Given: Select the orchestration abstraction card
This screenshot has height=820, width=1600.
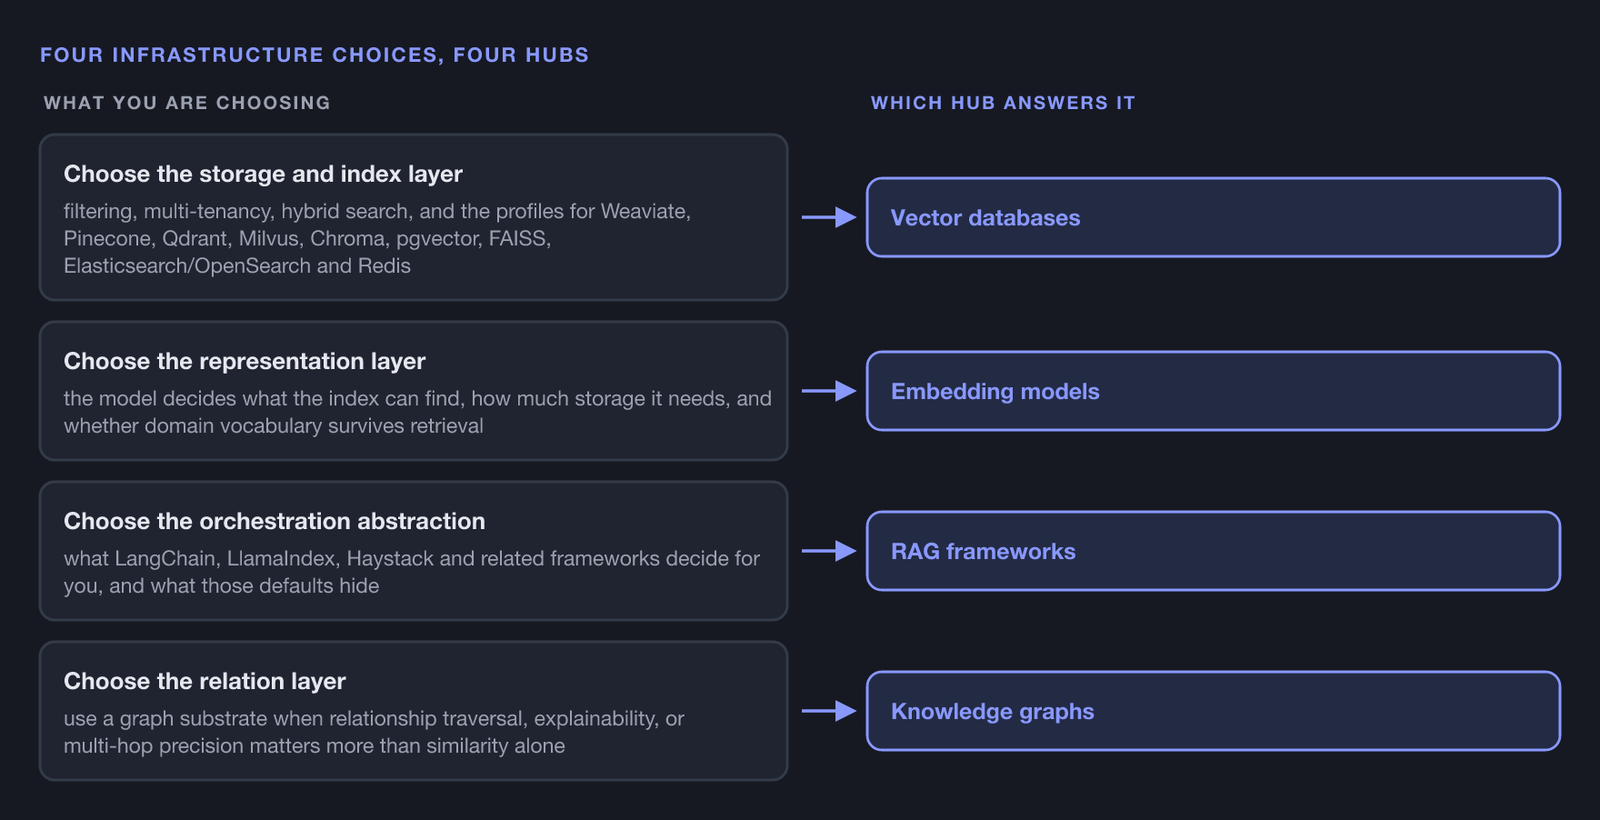Looking at the screenshot, I should click(413, 551).
